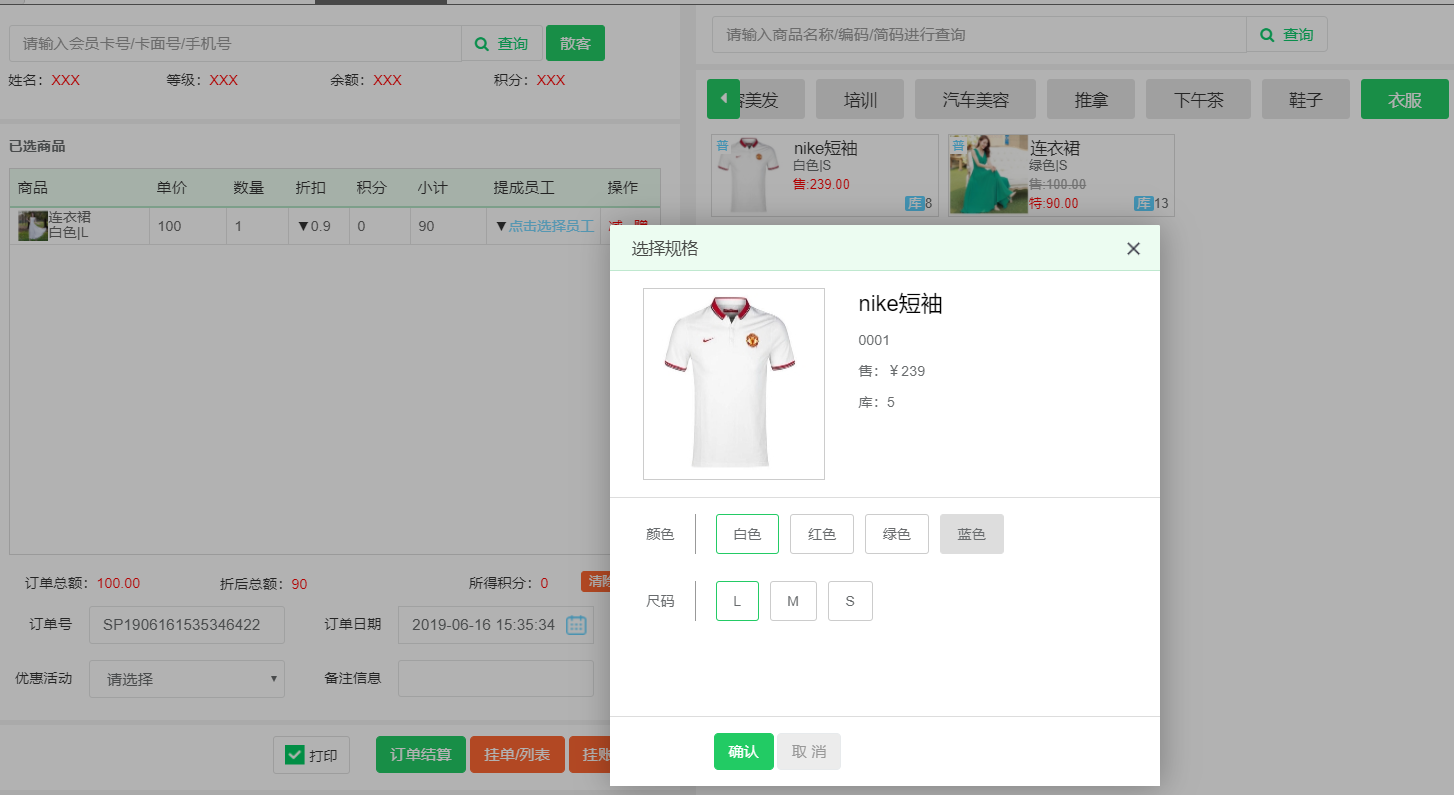Click 连衣裙 thumbnail in selected items
This screenshot has height=795, width=1454.
click(x=33, y=226)
